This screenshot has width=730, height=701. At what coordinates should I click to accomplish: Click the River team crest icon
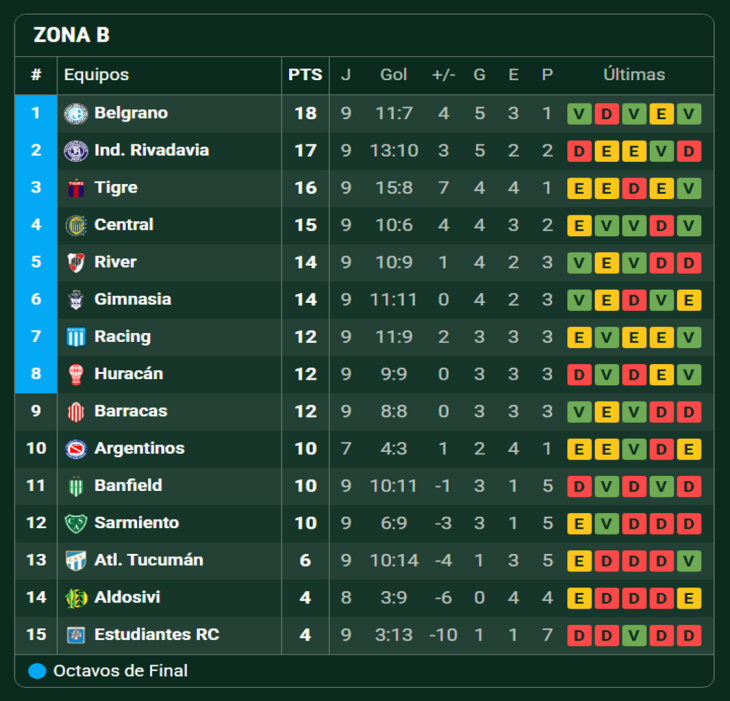[x=76, y=262]
